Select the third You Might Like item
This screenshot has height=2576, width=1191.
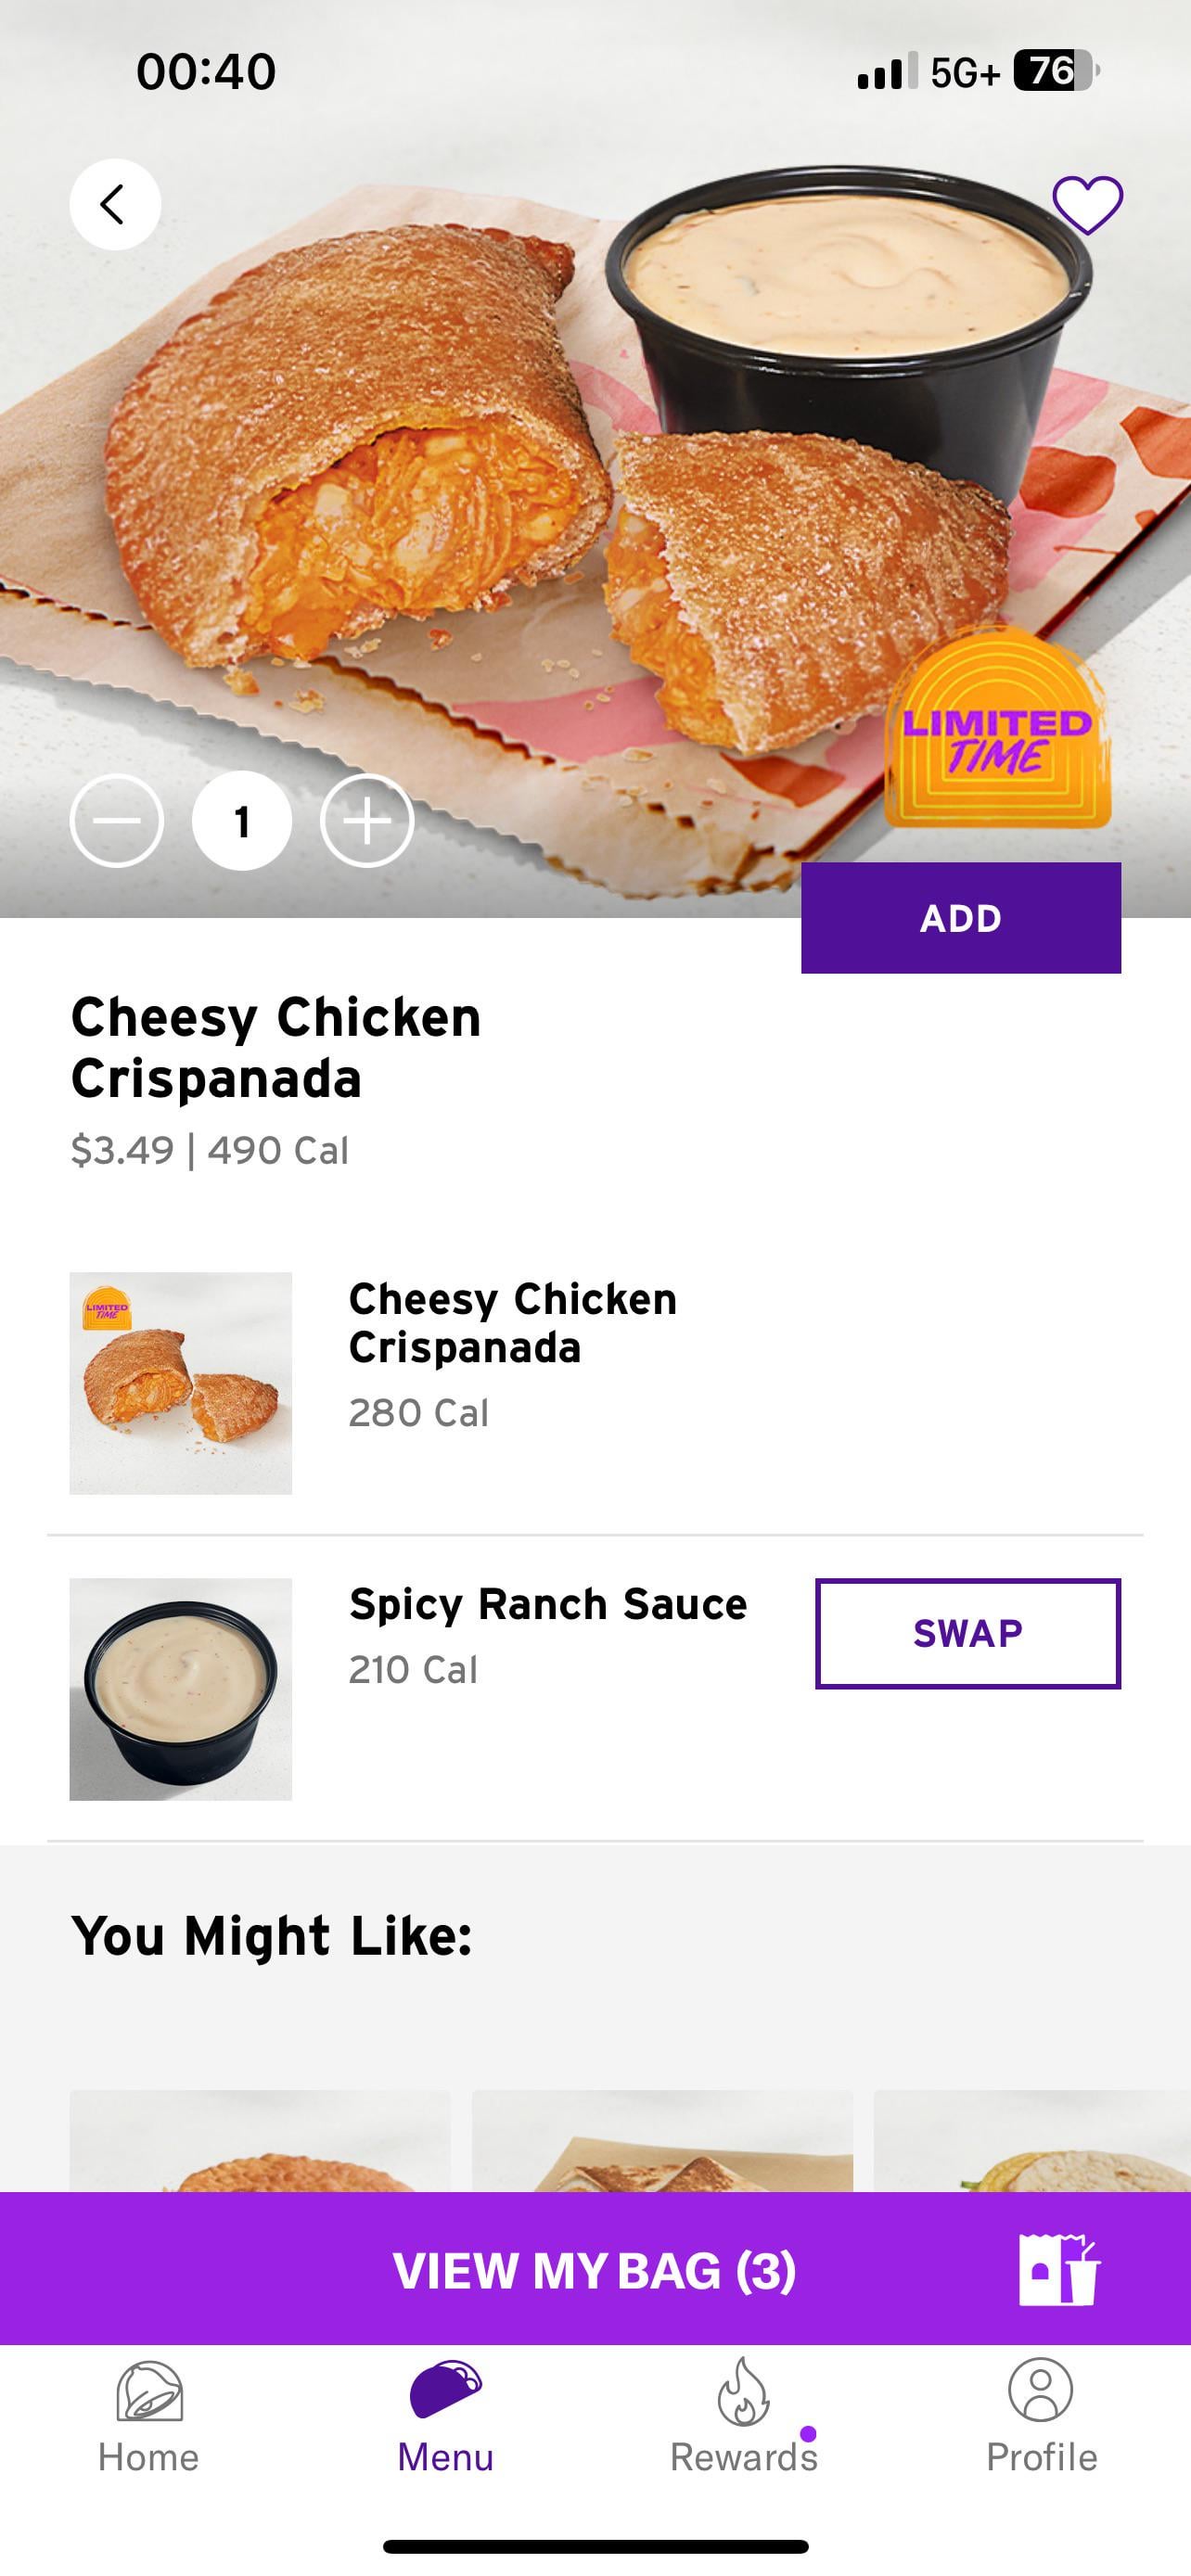[x=1032, y=2143]
